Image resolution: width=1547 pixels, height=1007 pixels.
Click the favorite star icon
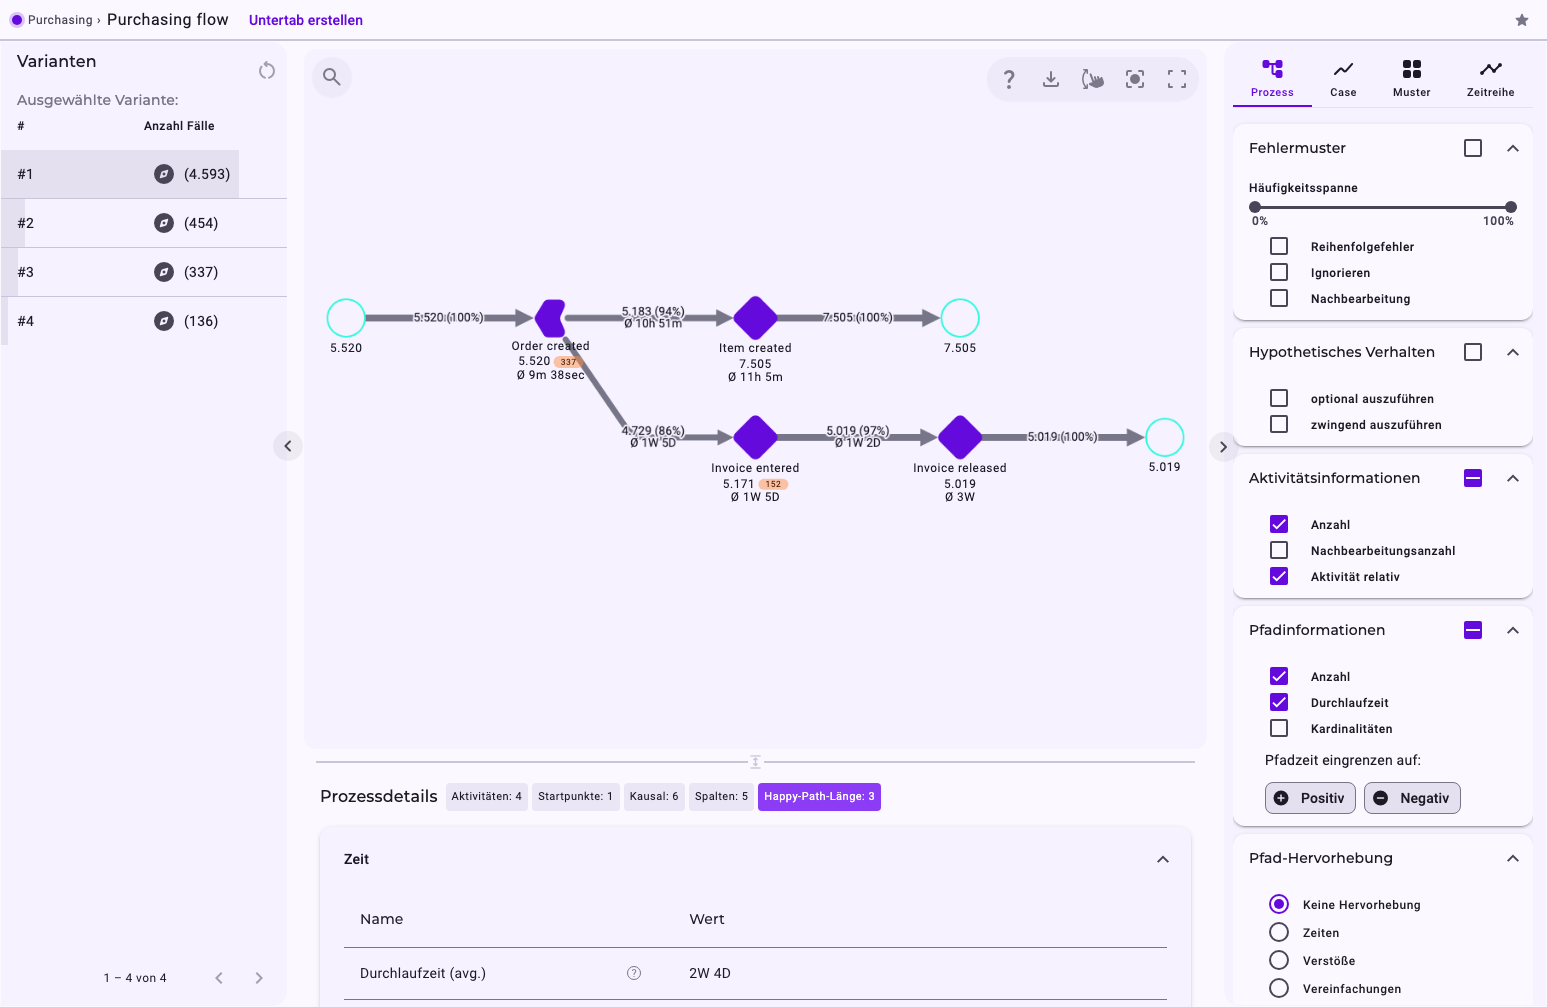coord(1521,20)
